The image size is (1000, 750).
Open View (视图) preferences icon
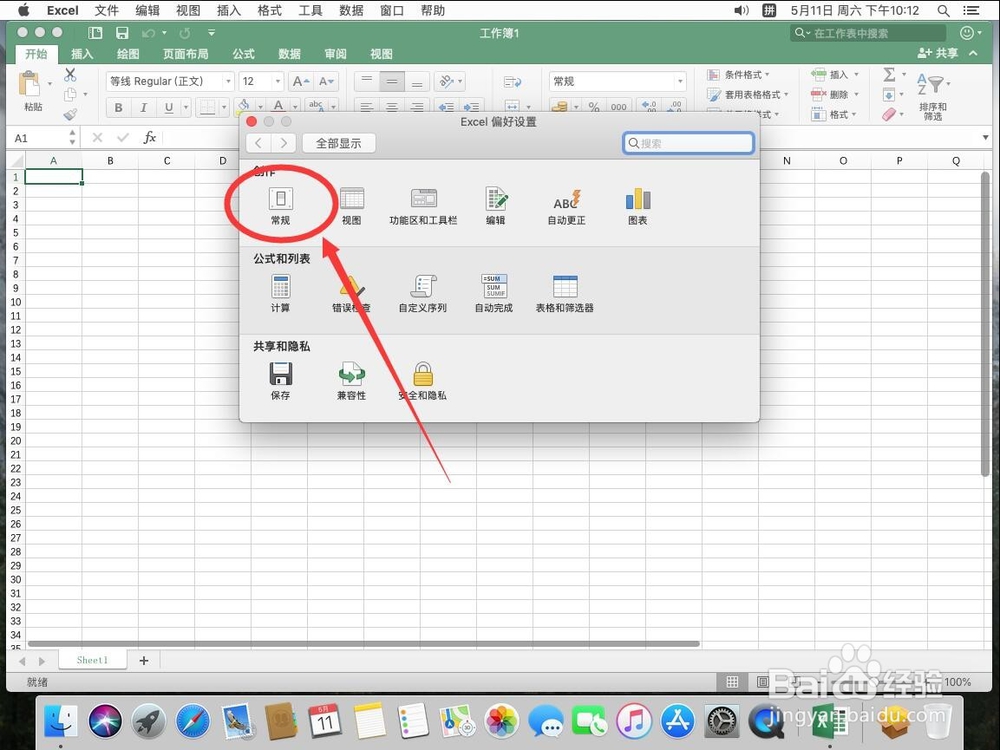(x=351, y=206)
